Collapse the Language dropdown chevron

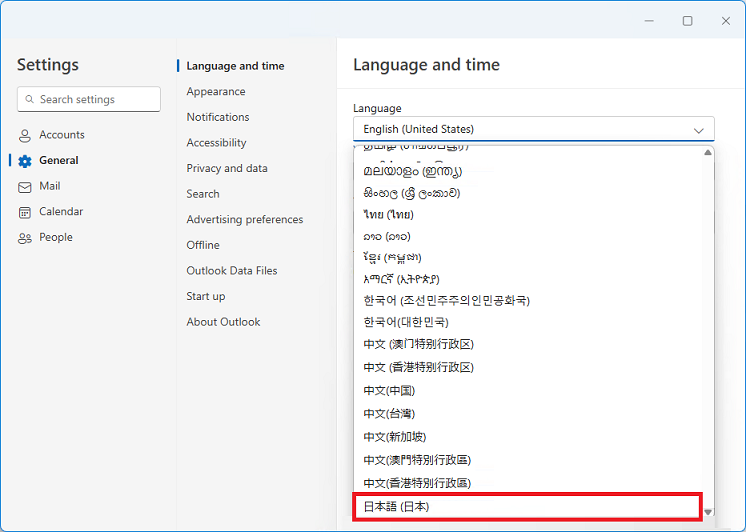click(x=698, y=130)
